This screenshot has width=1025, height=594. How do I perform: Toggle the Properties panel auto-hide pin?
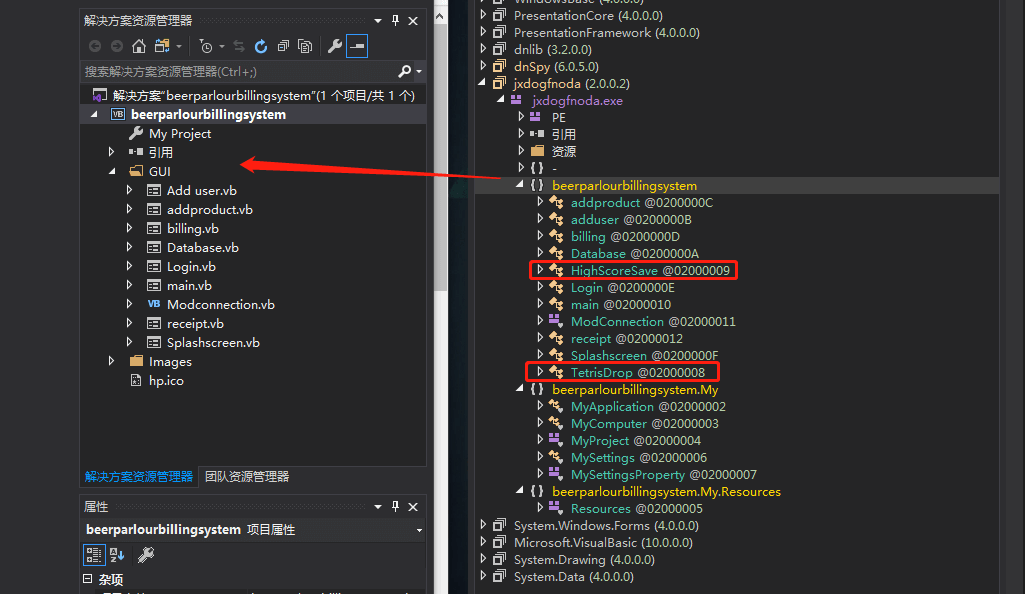click(x=395, y=506)
